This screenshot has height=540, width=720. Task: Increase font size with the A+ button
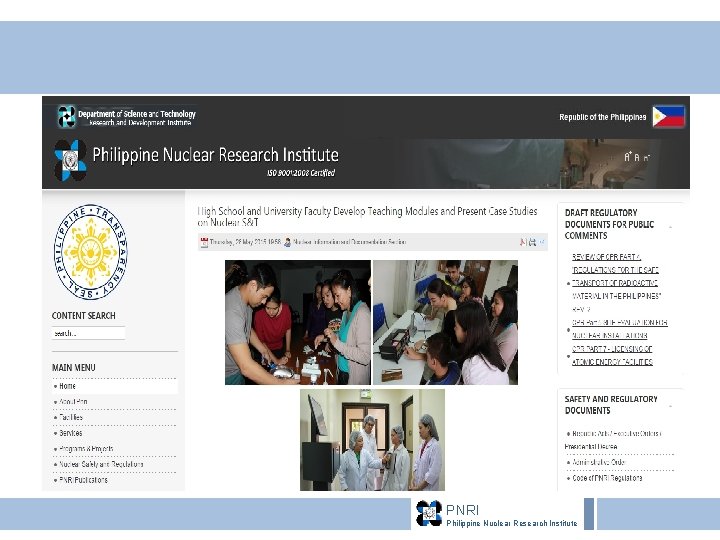(x=628, y=157)
